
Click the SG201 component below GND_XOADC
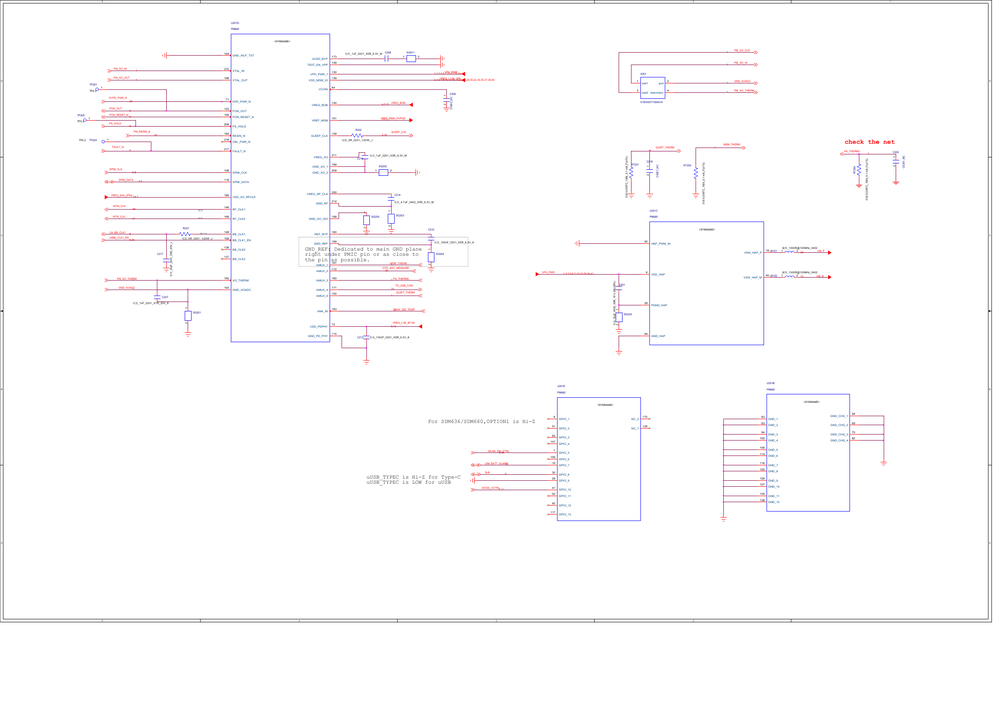point(188,316)
